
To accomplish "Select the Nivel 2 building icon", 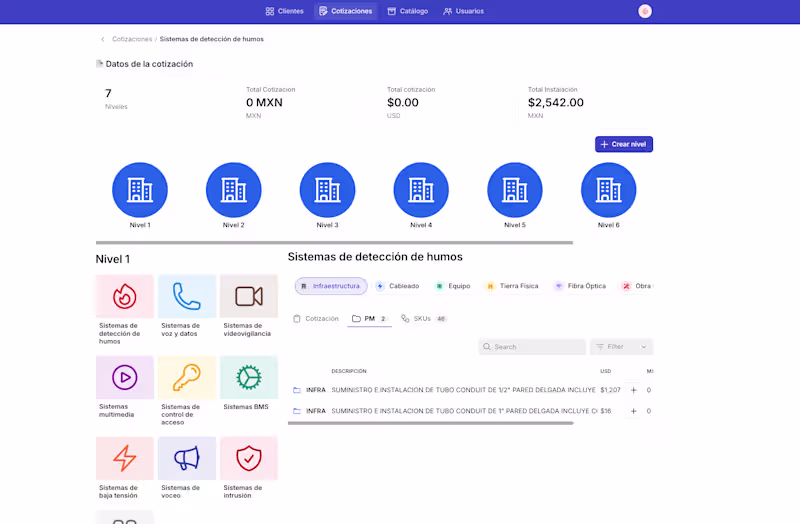I will tap(234, 190).
